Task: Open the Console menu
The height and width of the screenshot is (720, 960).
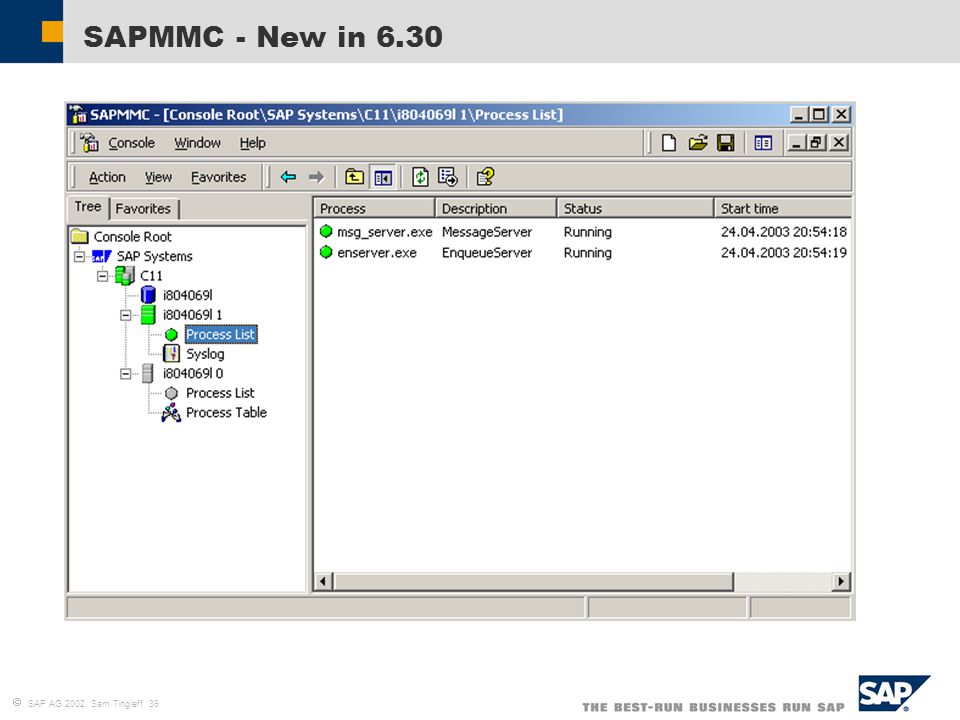Action: click(x=132, y=143)
